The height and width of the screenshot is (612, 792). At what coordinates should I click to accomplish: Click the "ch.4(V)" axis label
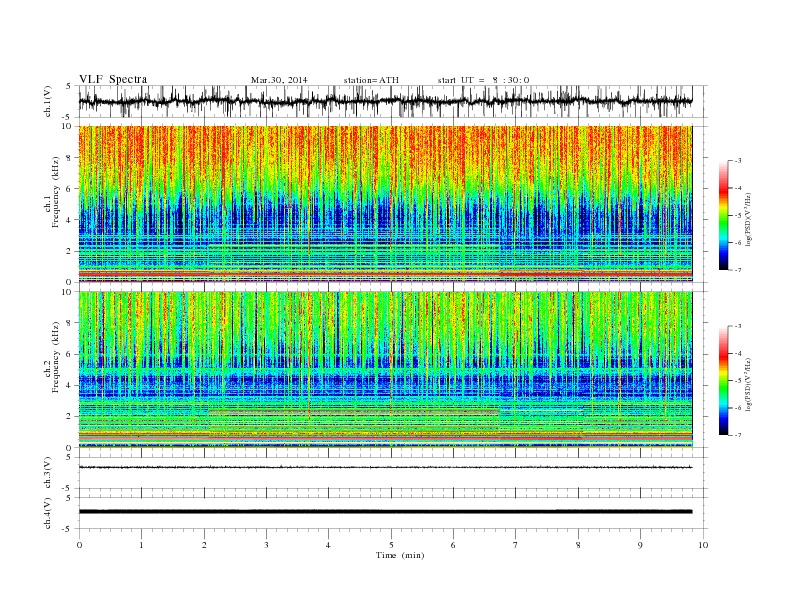point(48,513)
